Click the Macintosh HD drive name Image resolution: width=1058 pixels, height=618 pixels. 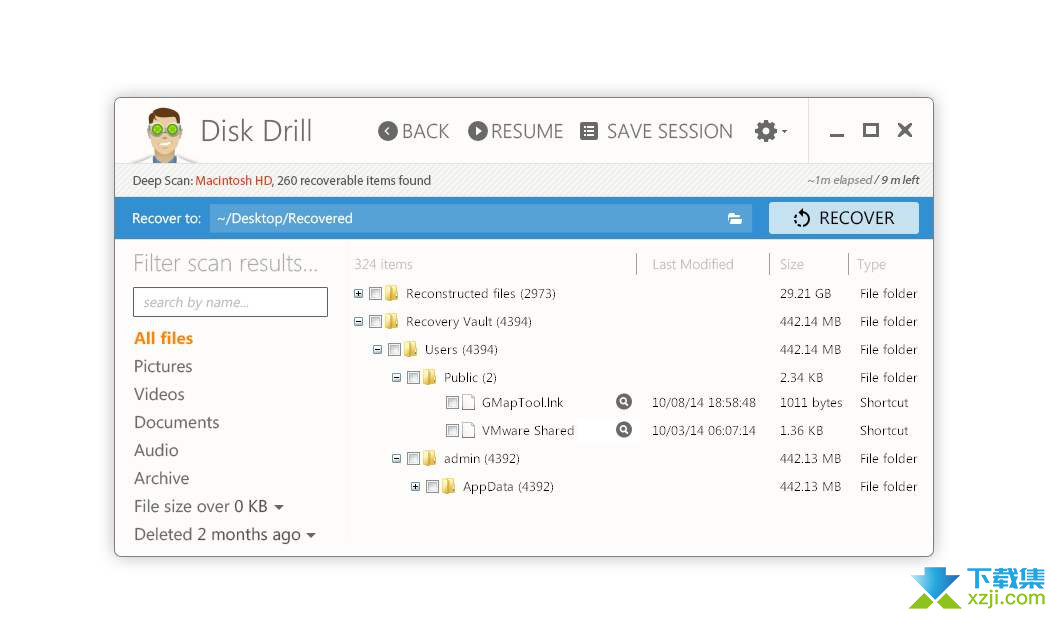(233, 181)
